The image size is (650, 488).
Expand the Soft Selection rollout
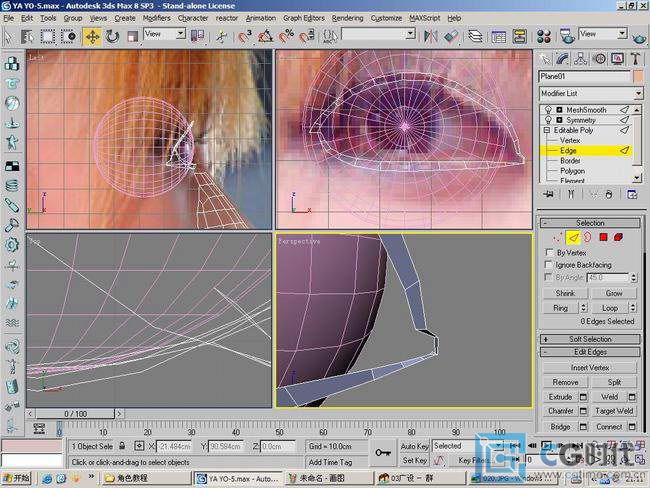pos(590,339)
